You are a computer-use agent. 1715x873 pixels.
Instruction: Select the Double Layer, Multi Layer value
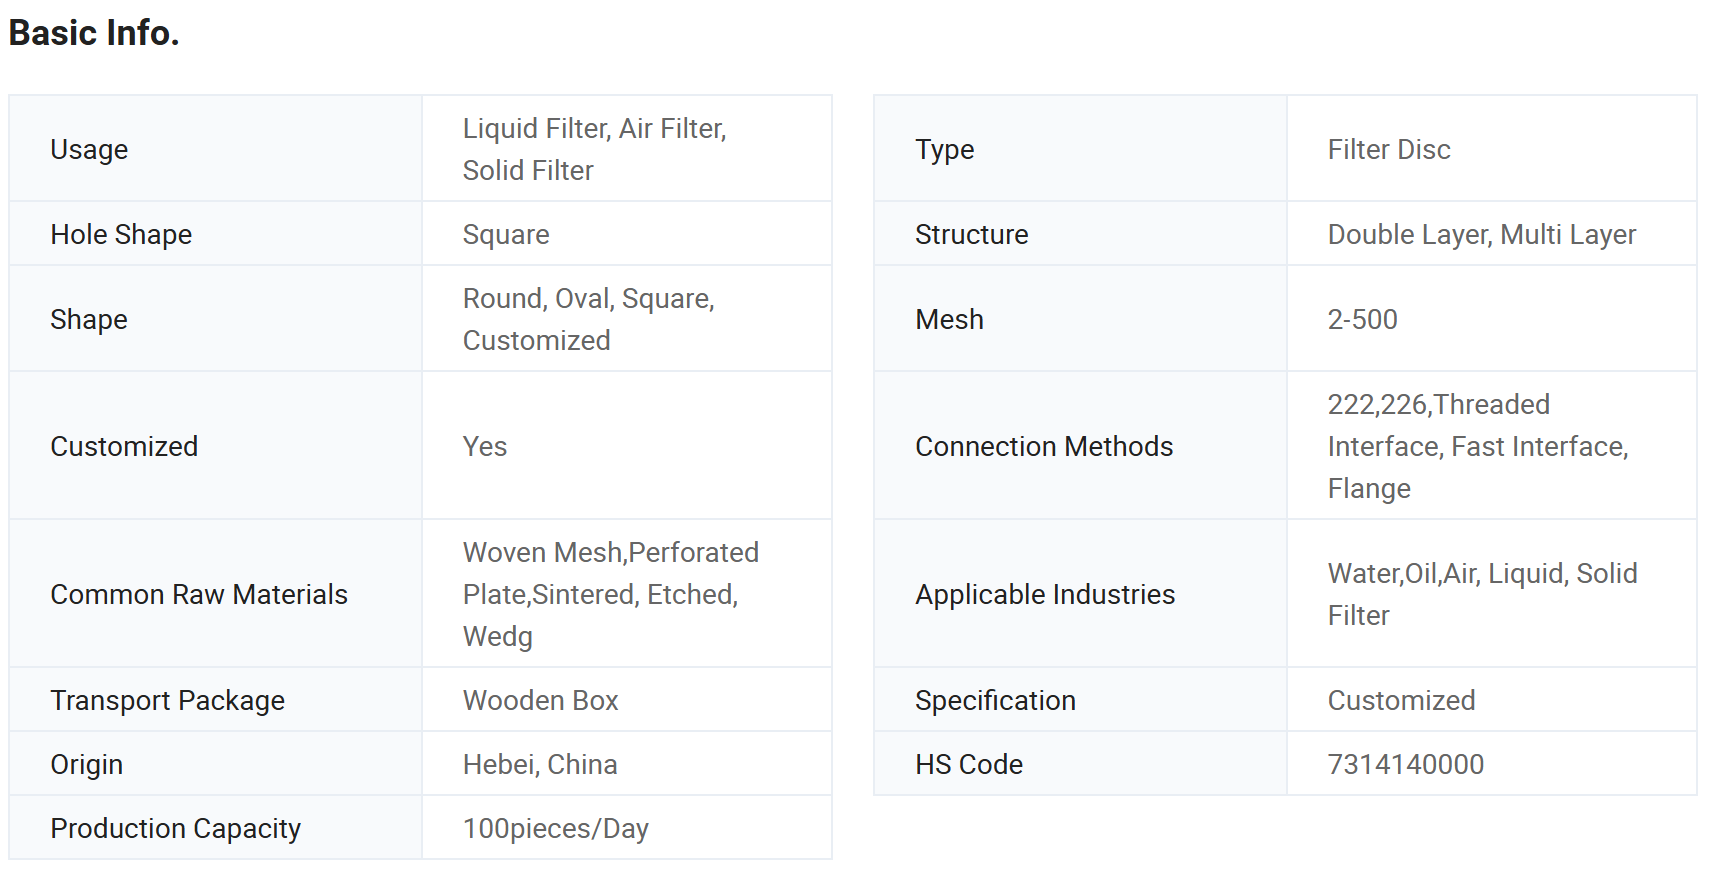coord(1482,234)
